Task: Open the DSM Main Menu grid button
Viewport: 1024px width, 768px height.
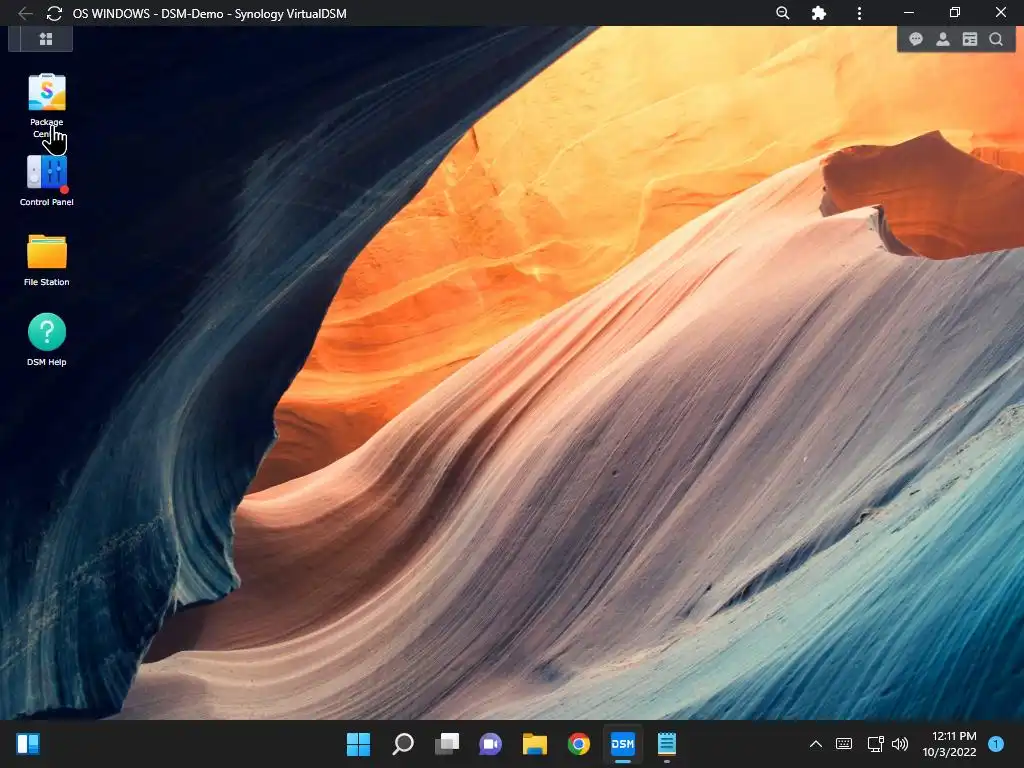Action: click(46, 39)
